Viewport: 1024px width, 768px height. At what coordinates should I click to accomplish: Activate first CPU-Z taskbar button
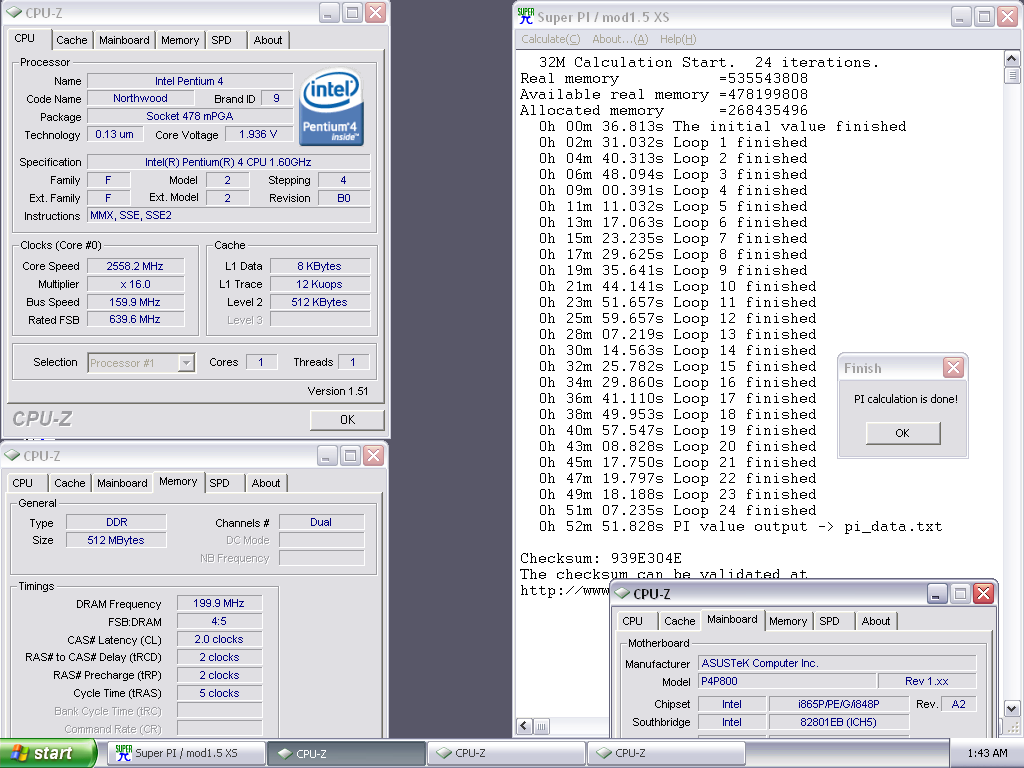(x=346, y=753)
